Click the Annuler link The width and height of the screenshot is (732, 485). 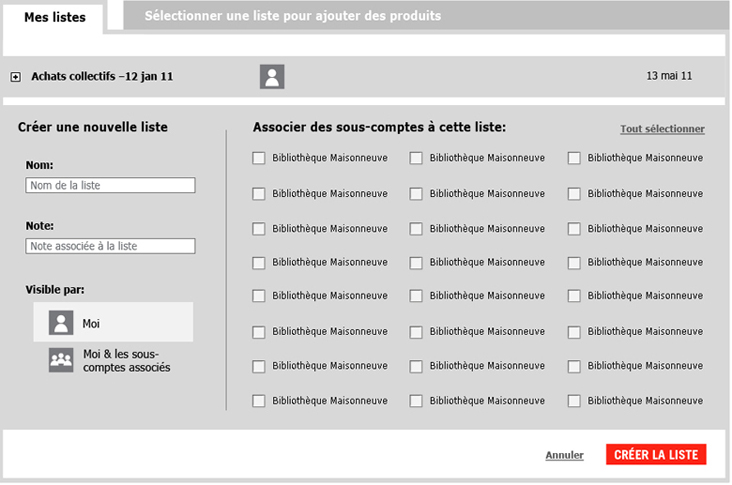564,456
